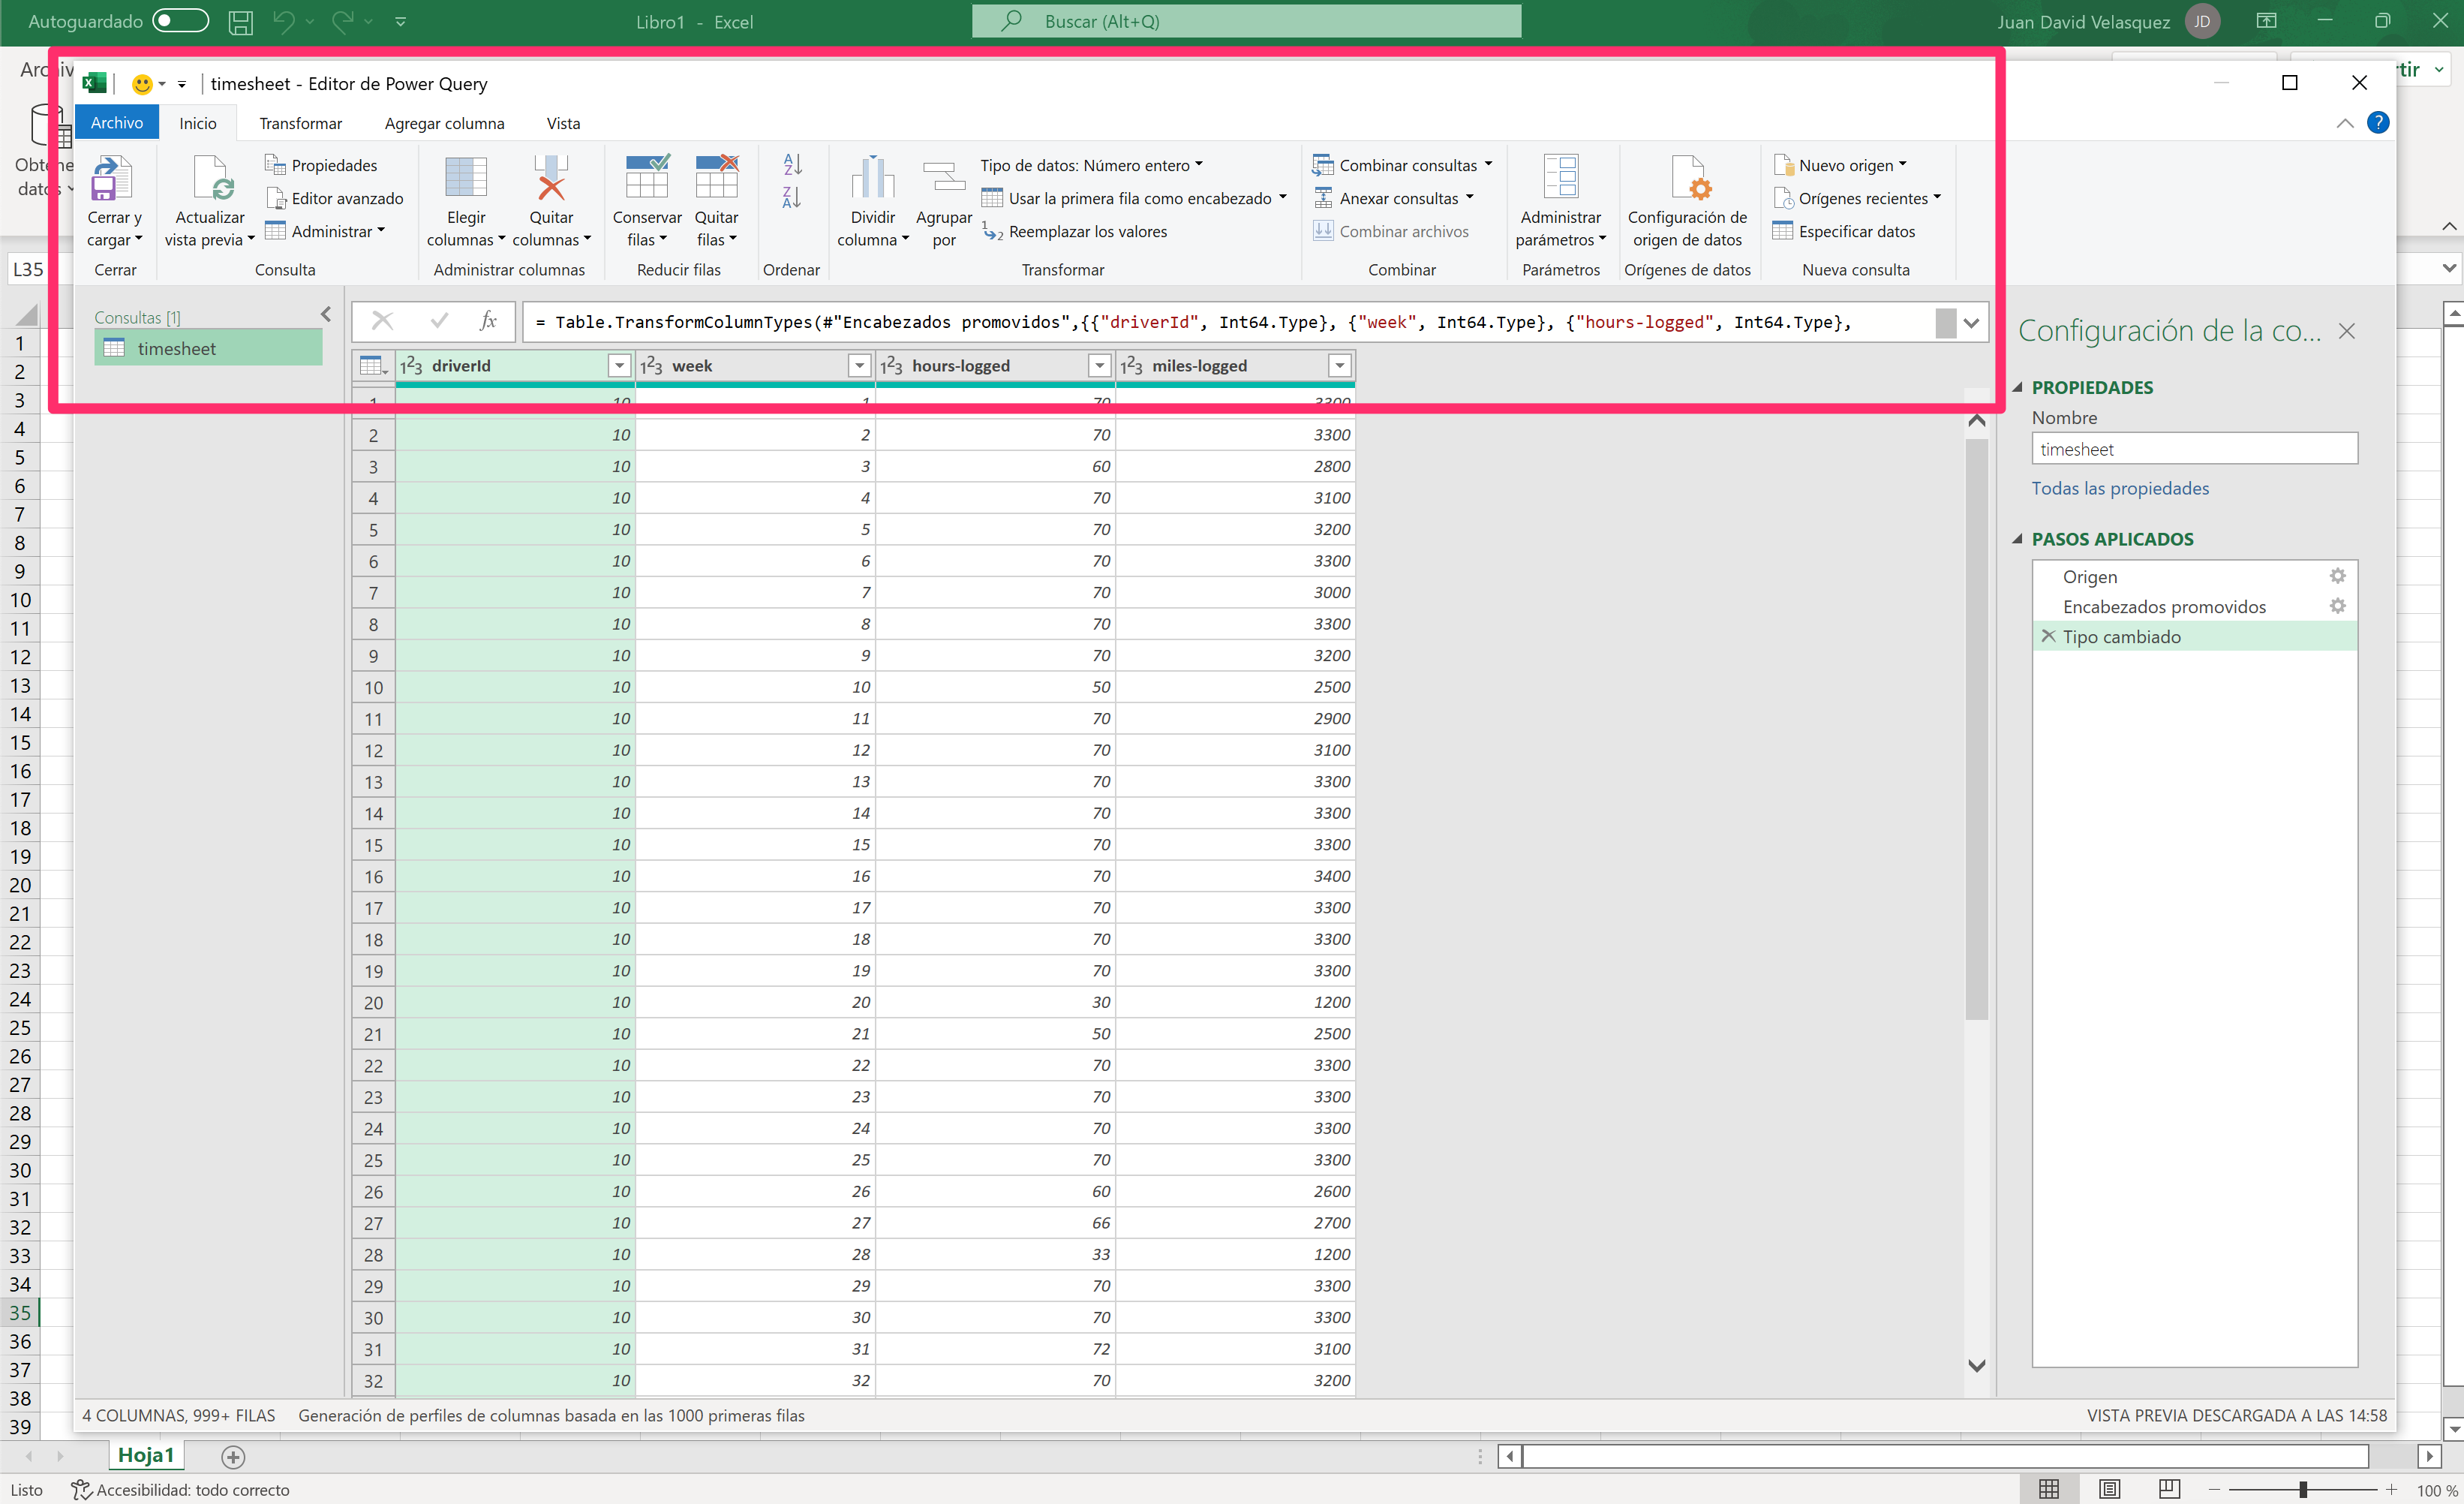2464x1504 pixels.
Task: Open Nuevo origen dropdown
Action: pyautogui.click(x=1841, y=165)
